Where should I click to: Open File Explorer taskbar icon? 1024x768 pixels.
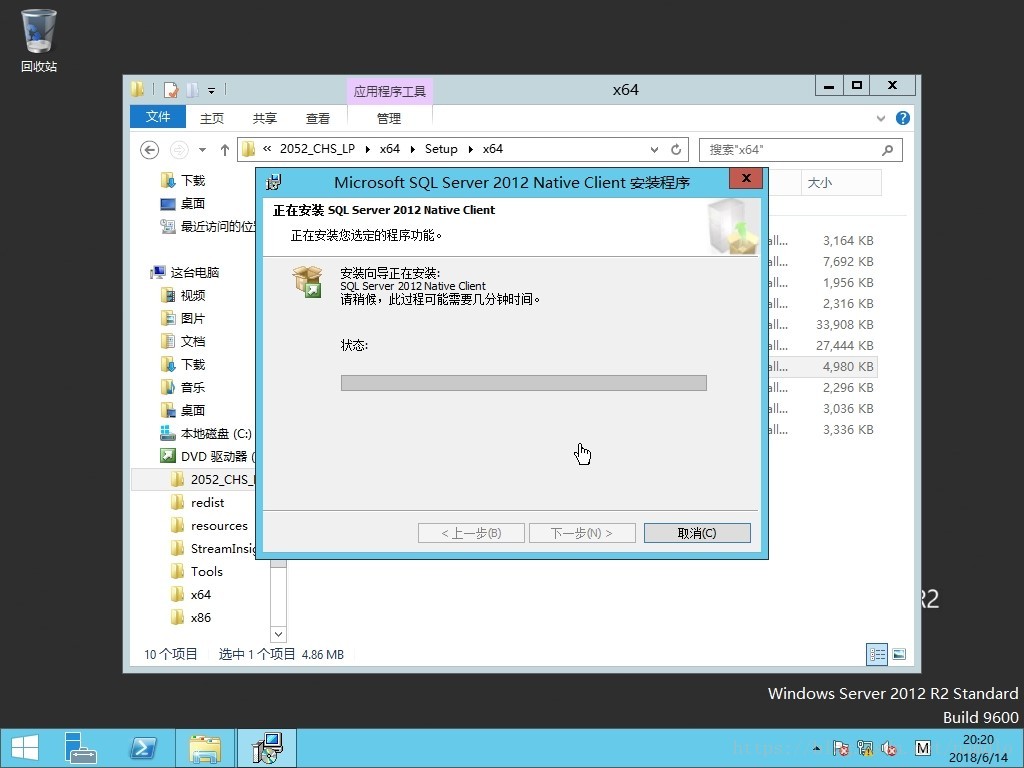tap(205, 748)
